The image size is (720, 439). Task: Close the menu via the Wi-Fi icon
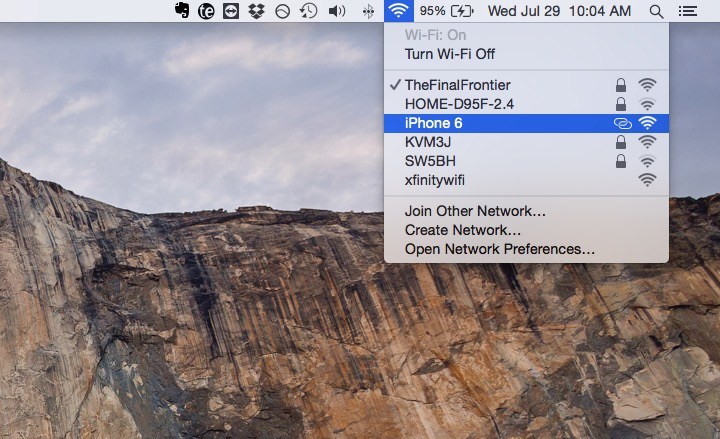tap(399, 11)
